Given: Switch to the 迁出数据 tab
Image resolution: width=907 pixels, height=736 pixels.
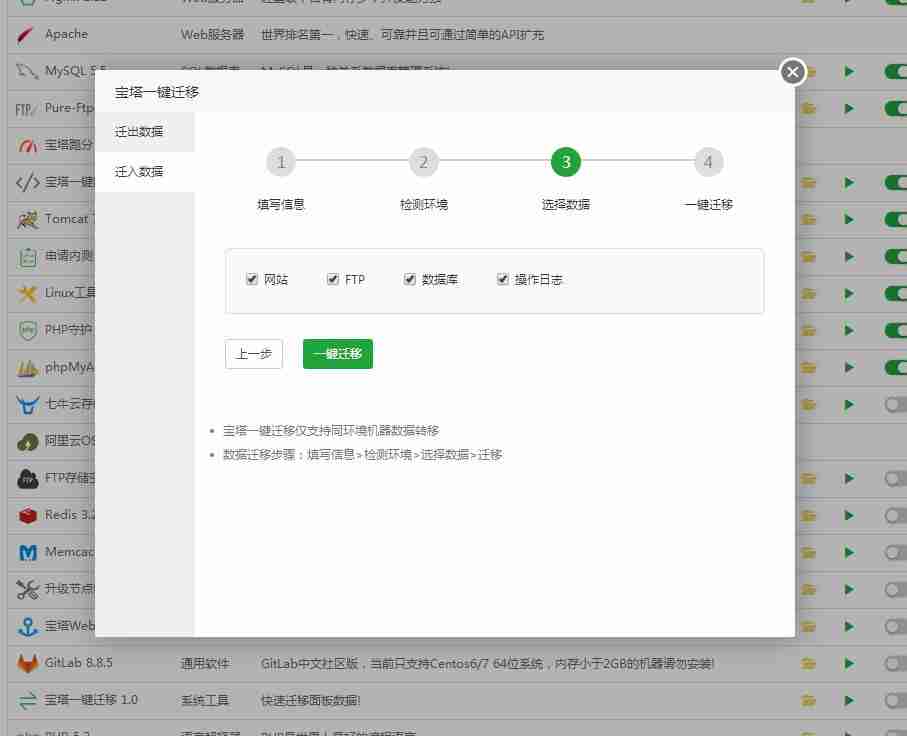Looking at the screenshot, I should pos(138,131).
